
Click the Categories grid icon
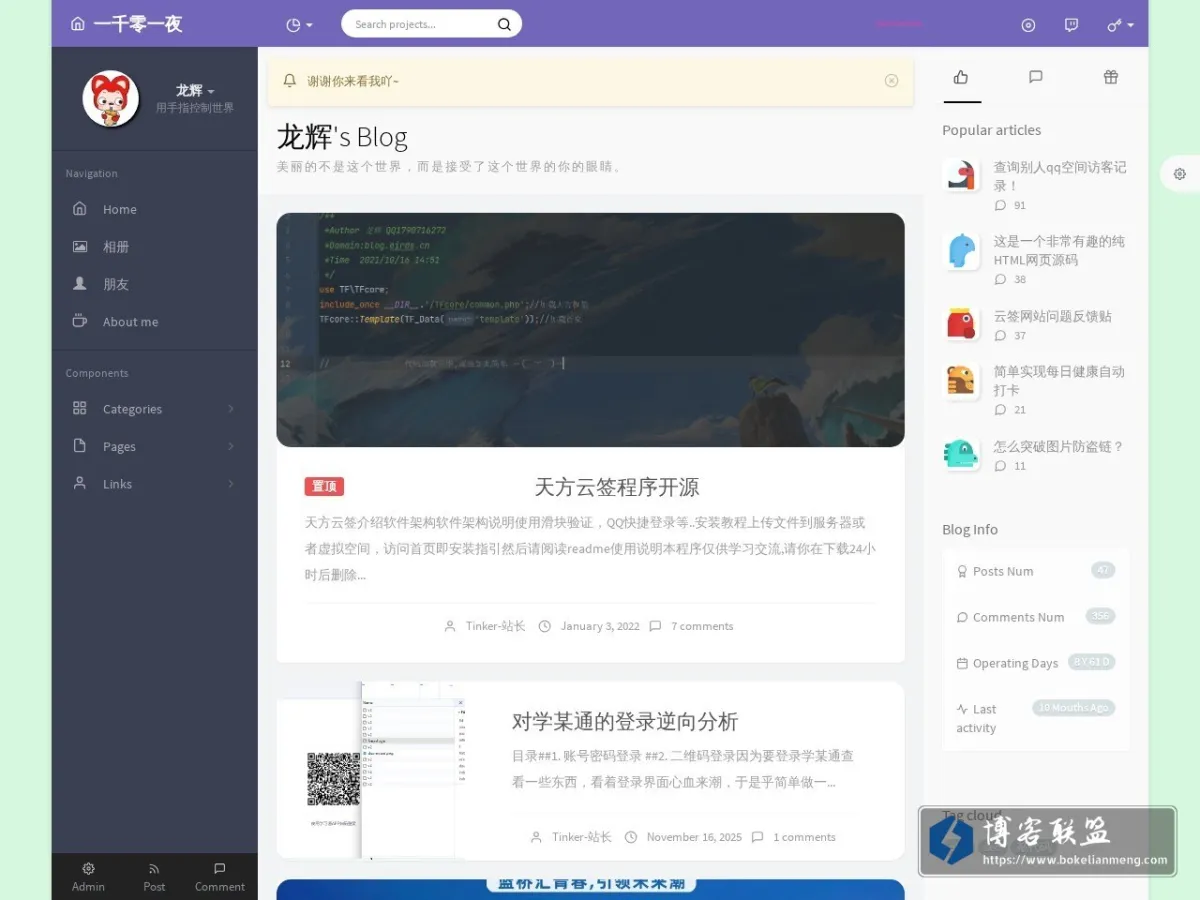[80, 408]
